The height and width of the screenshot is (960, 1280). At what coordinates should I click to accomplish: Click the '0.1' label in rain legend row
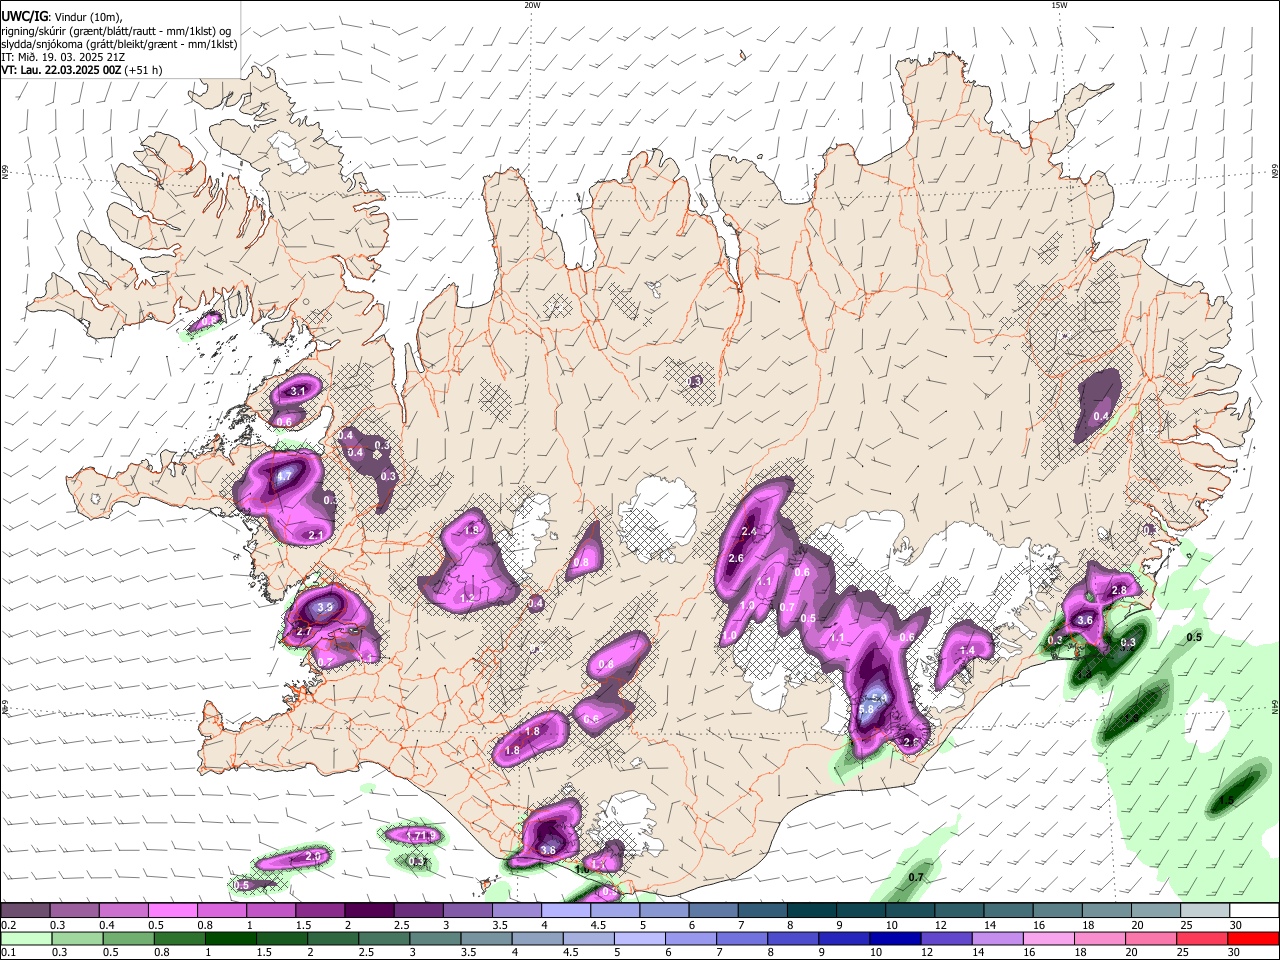point(9,953)
